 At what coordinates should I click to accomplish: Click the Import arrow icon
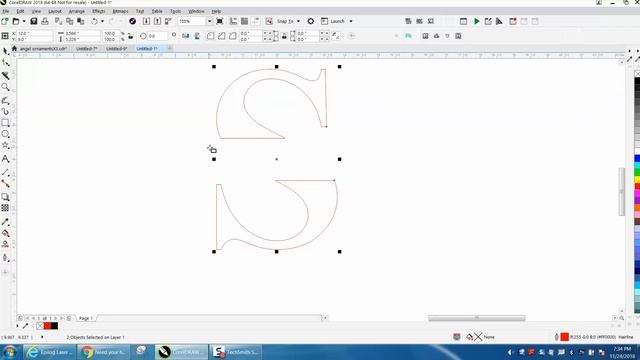[146, 21]
